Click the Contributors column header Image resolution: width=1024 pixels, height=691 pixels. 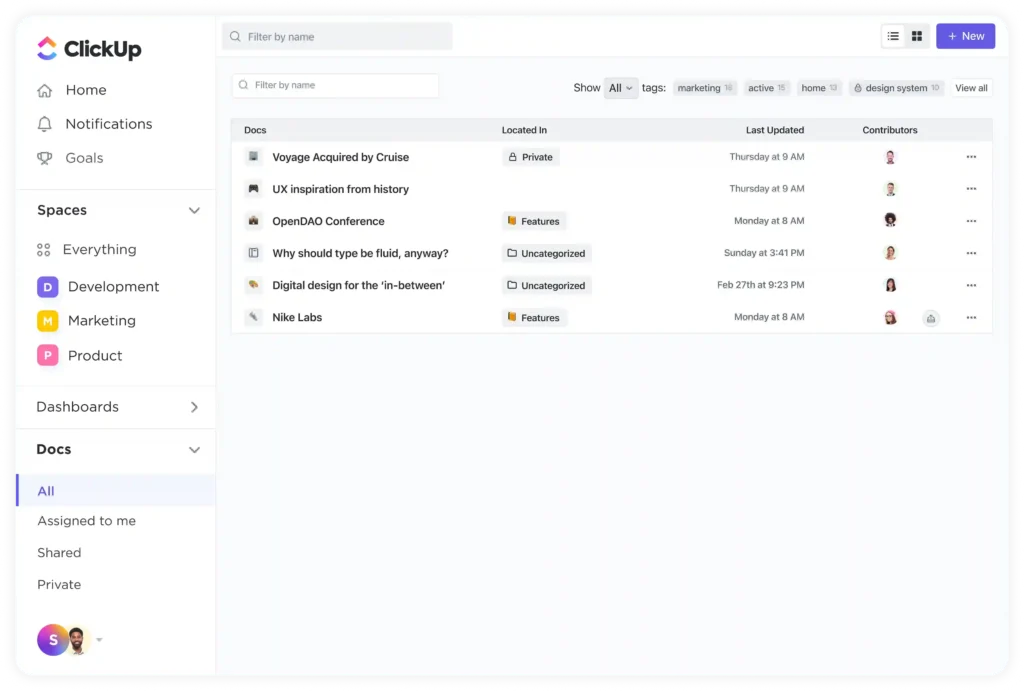[x=889, y=130]
